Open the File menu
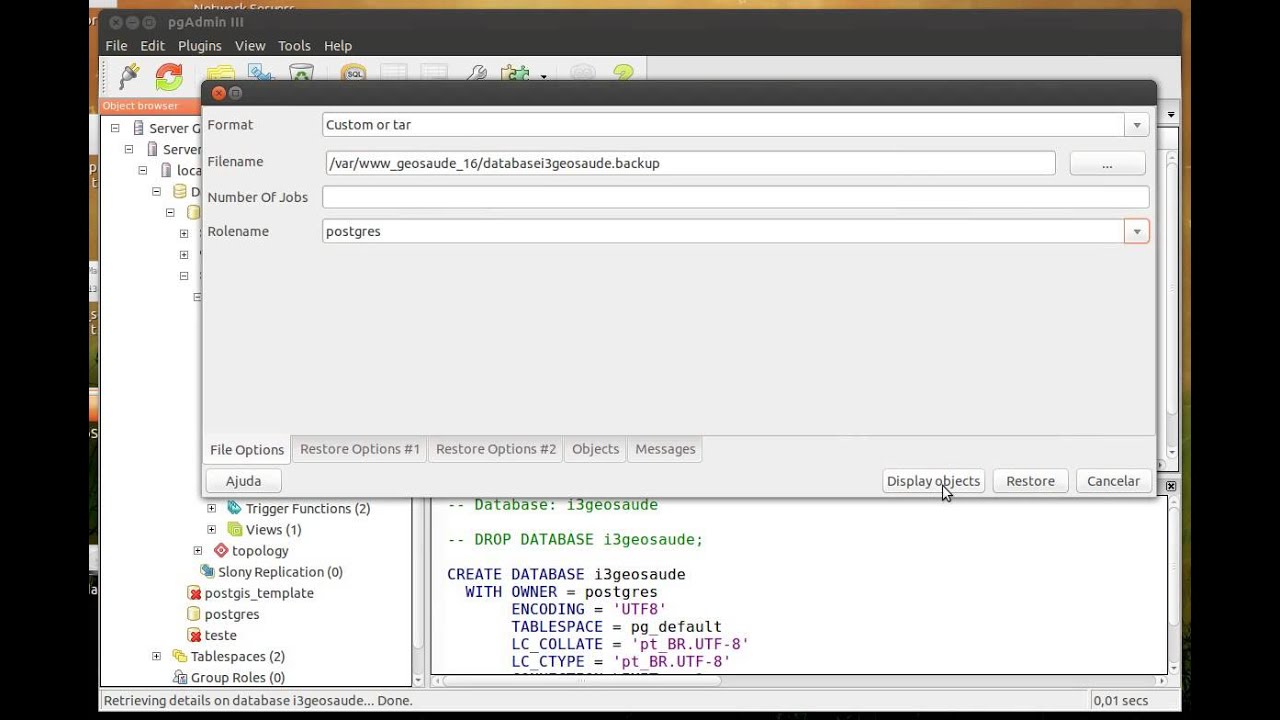Screen dimensions: 1280x720 117,46
